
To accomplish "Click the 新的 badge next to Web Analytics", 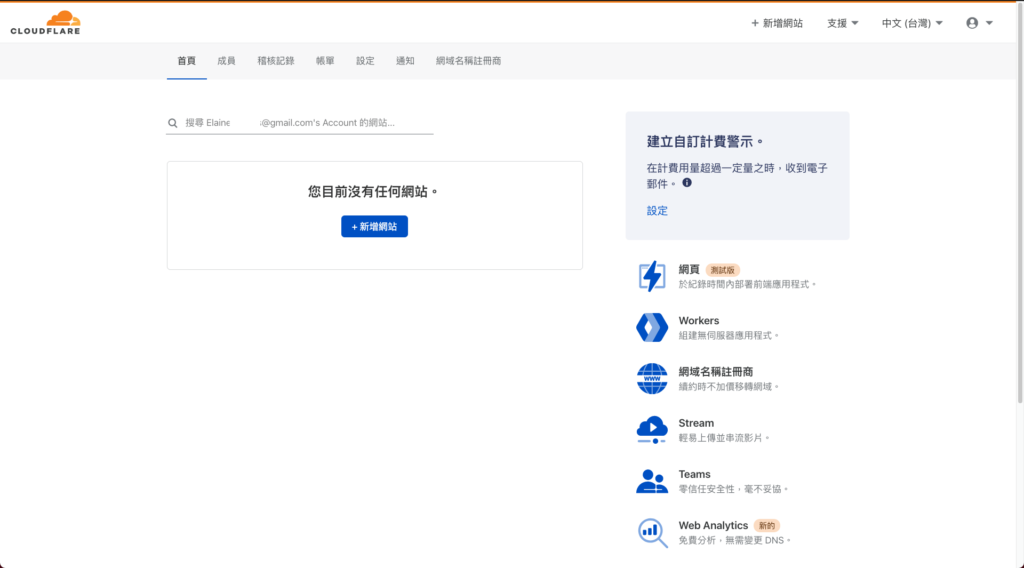I will pos(767,526).
